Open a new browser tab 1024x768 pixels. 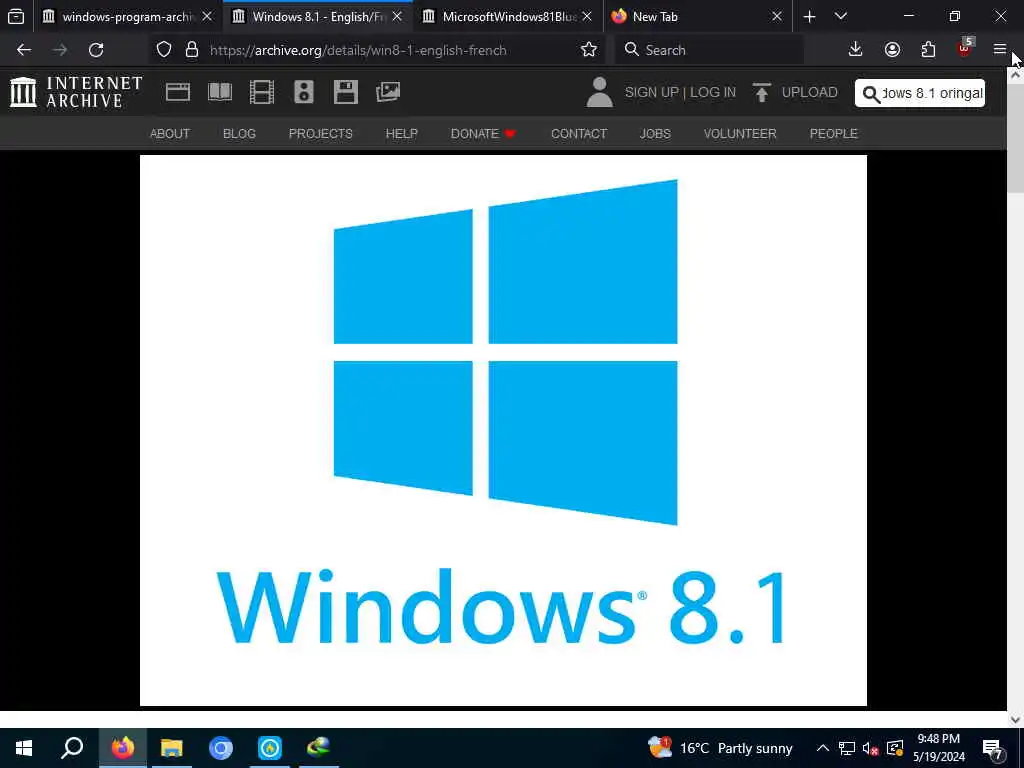point(809,16)
